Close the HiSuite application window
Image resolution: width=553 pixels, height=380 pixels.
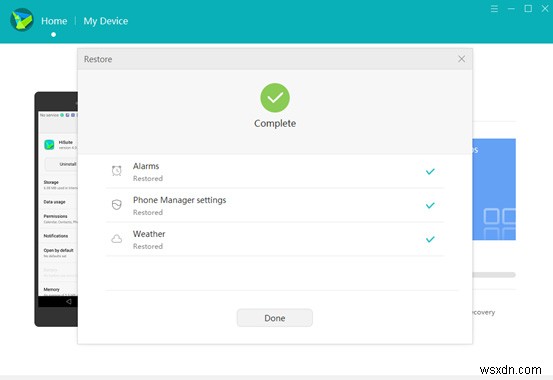pos(545,9)
